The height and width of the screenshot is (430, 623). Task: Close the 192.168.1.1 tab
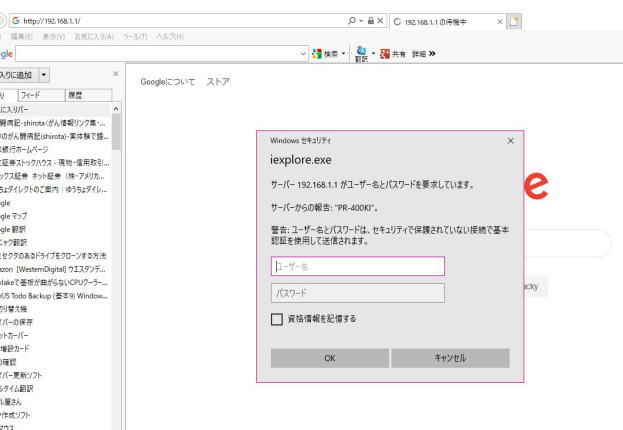tap(500, 22)
